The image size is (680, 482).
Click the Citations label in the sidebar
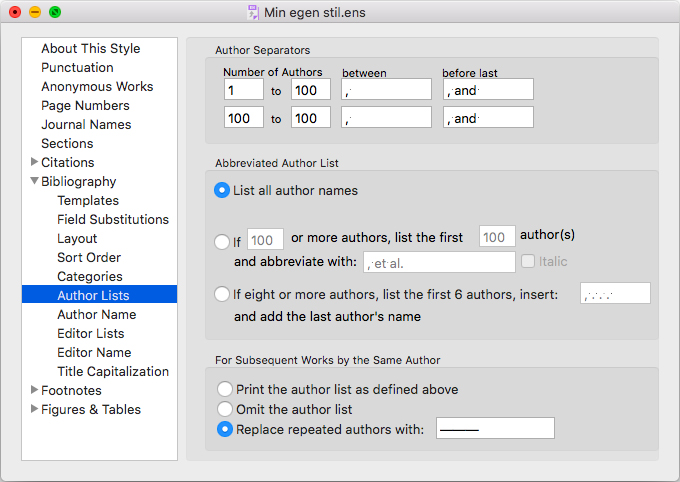tap(68, 162)
